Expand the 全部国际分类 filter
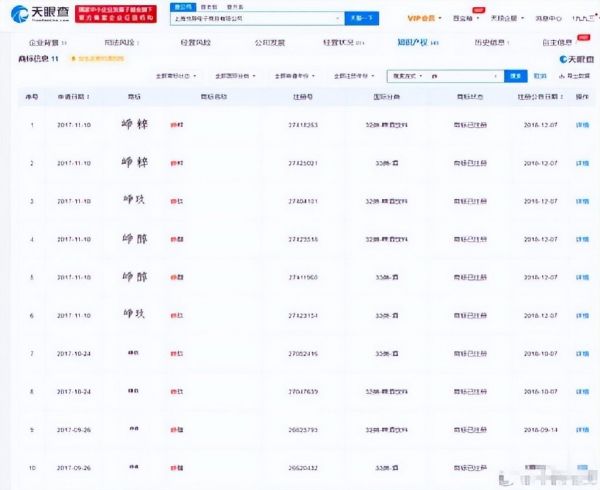The height and width of the screenshot is (490, 600). (x=235, y=76)
